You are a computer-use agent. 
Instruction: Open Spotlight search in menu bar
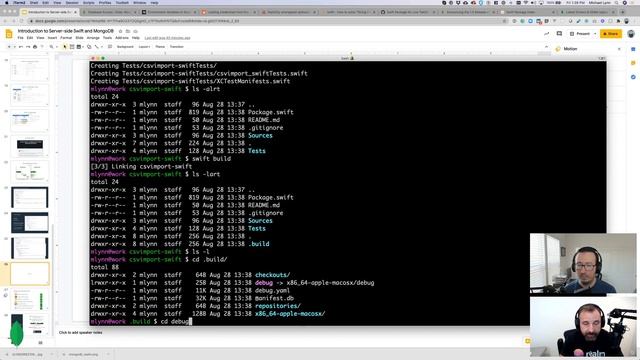point(617,2)
